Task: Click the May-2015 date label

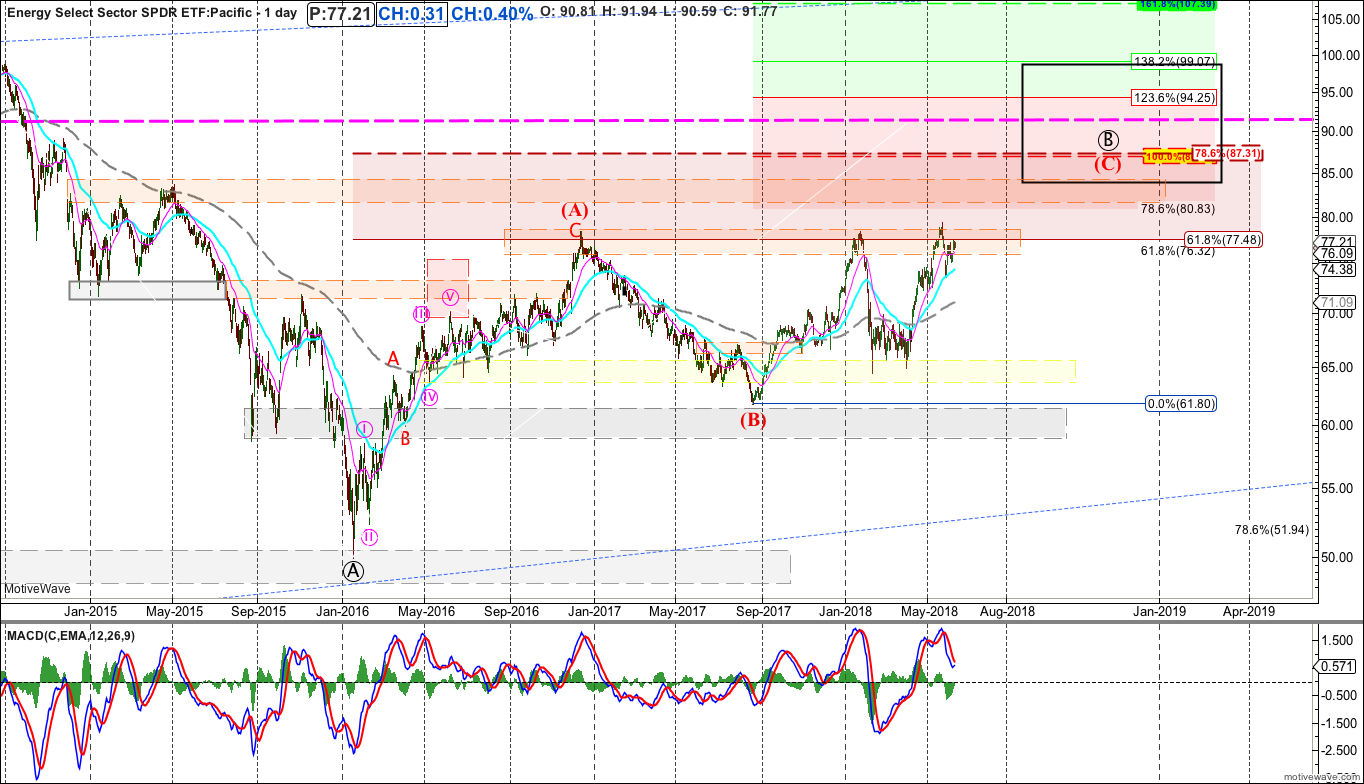Action: click(175, 610)
